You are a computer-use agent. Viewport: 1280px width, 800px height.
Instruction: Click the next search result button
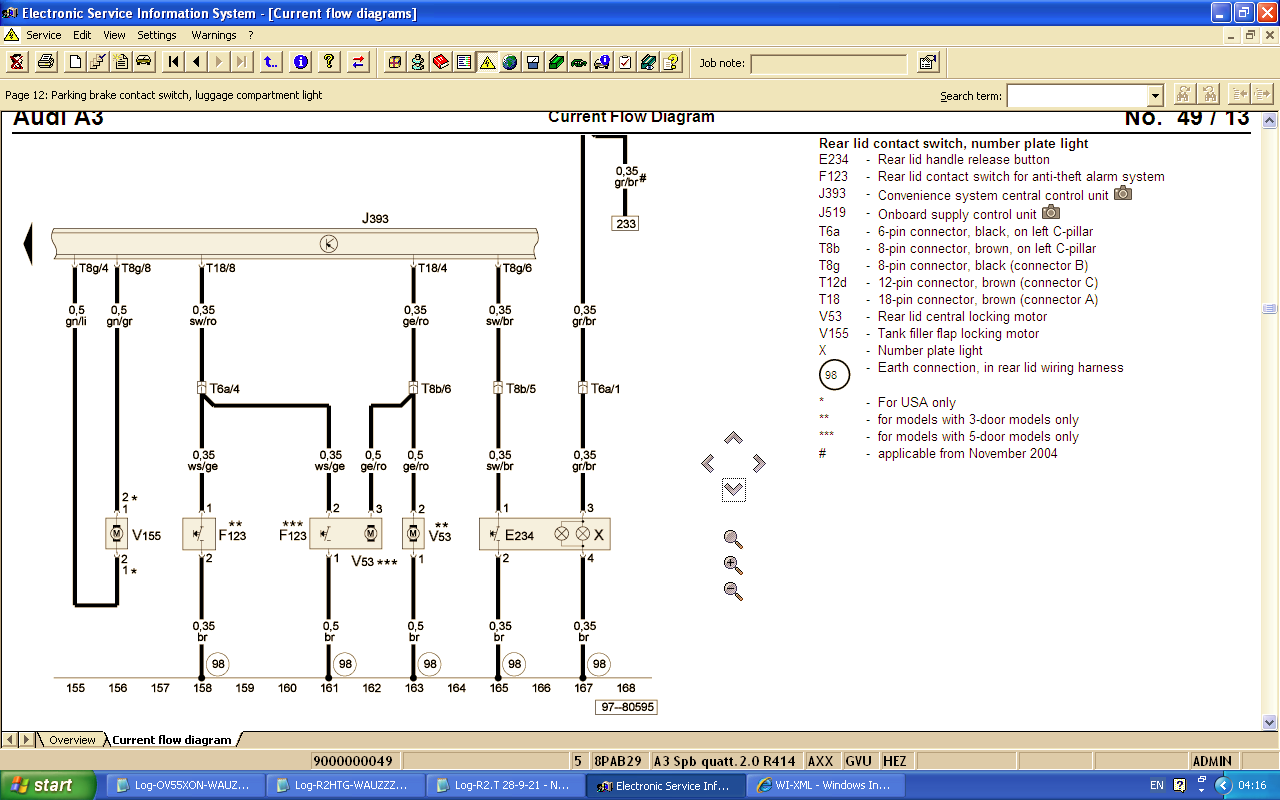pyautogui.click(x=1263, y=94)
